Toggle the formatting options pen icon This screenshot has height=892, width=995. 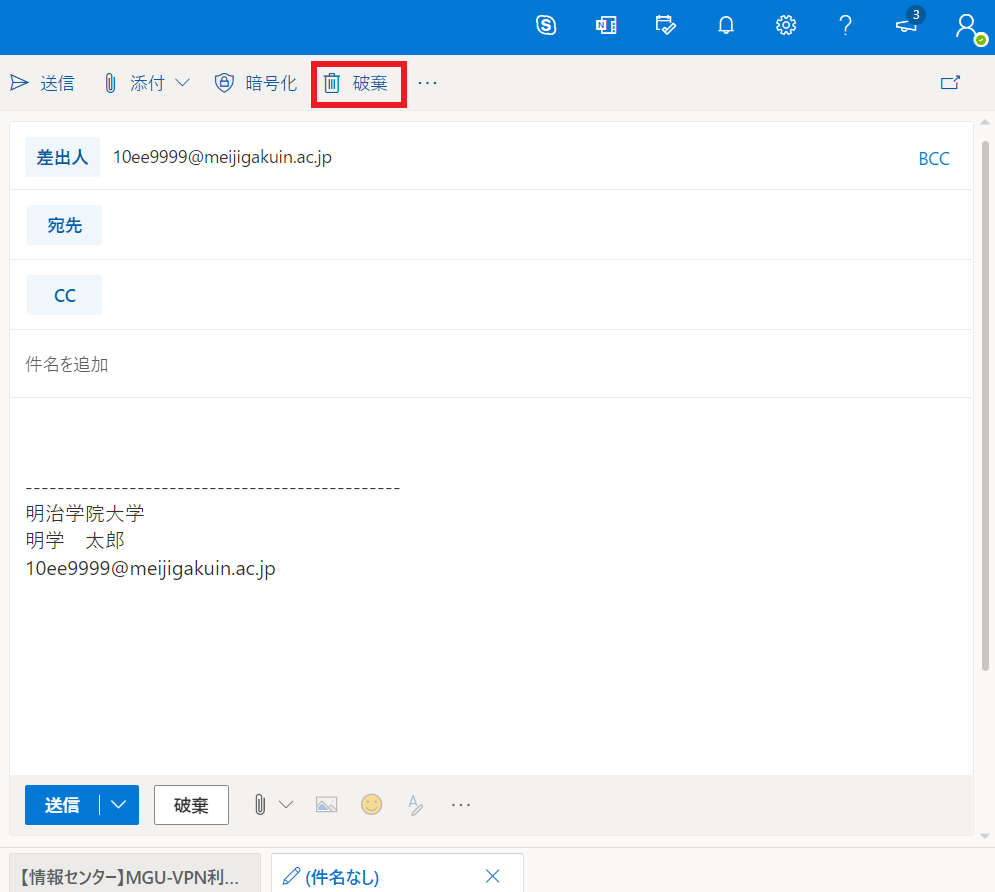click(415, 805)
